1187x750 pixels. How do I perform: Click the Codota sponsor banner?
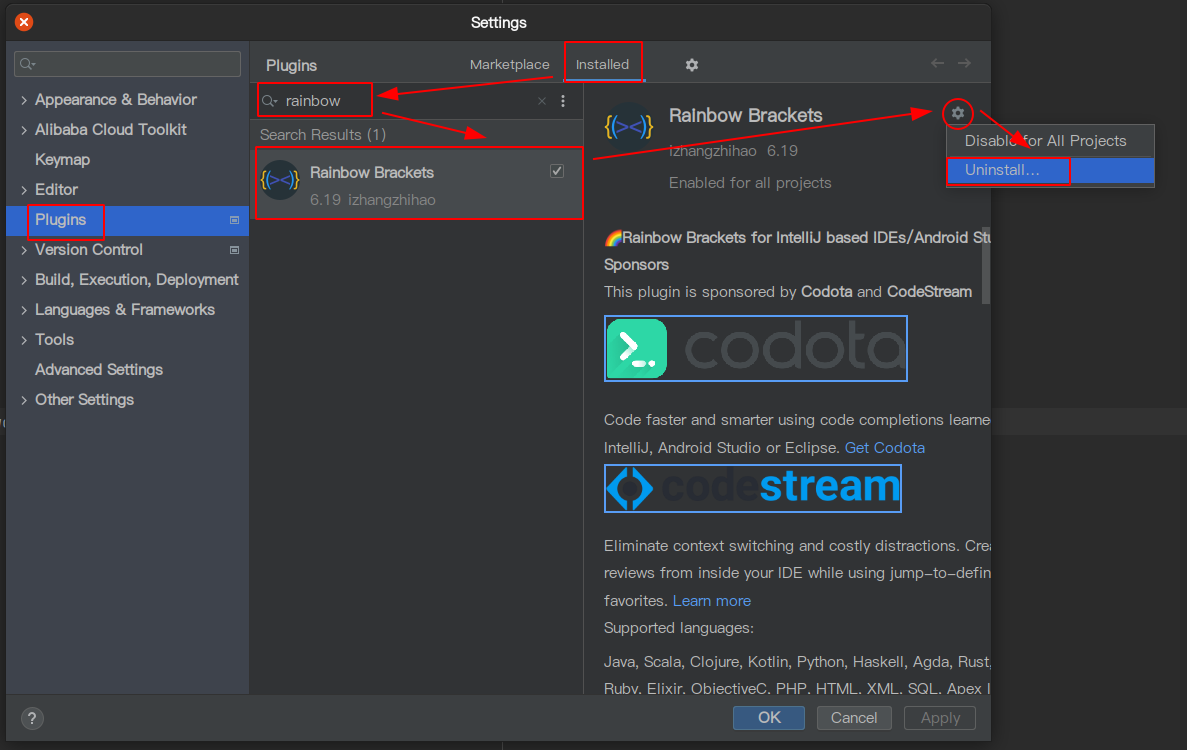pyautogui.click(x=756, y=349)
